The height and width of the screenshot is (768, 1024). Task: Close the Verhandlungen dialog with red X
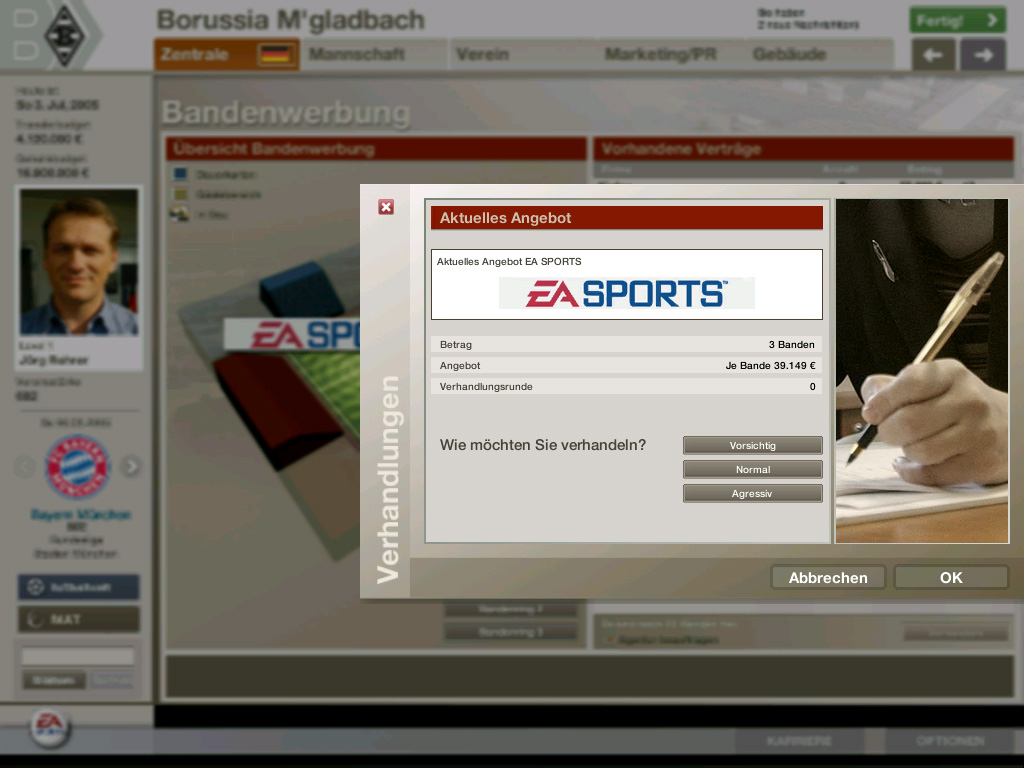pyautogui.click(x=386, y=207)
